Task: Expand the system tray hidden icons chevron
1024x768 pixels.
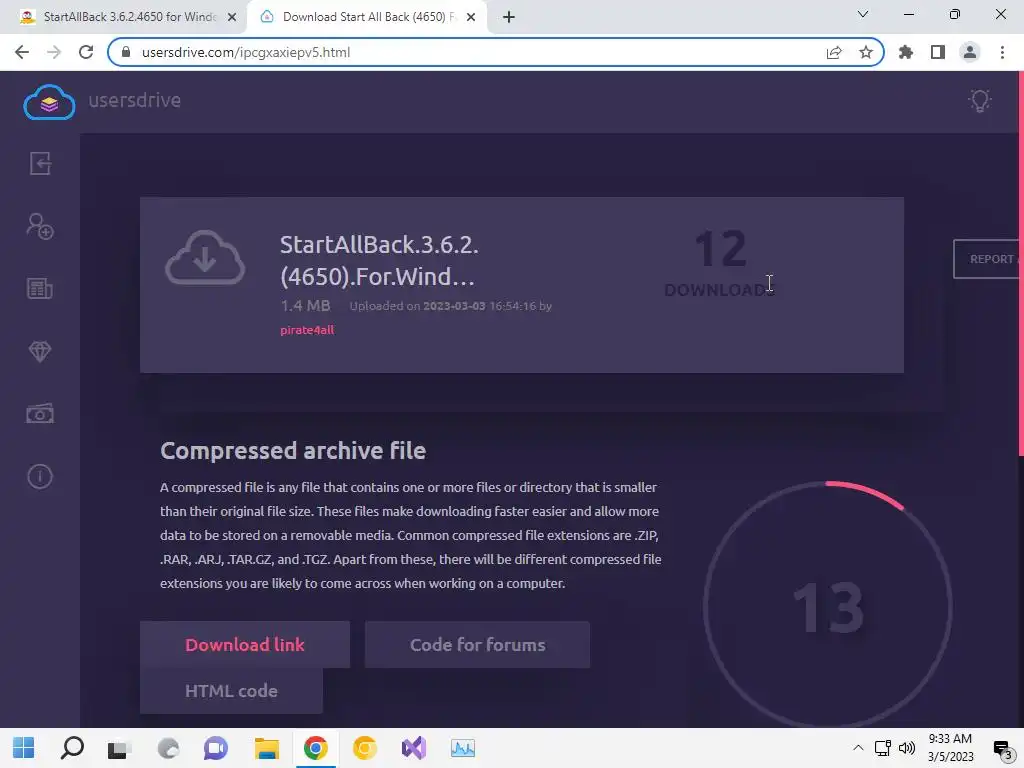Action: (x=858, y=748)
